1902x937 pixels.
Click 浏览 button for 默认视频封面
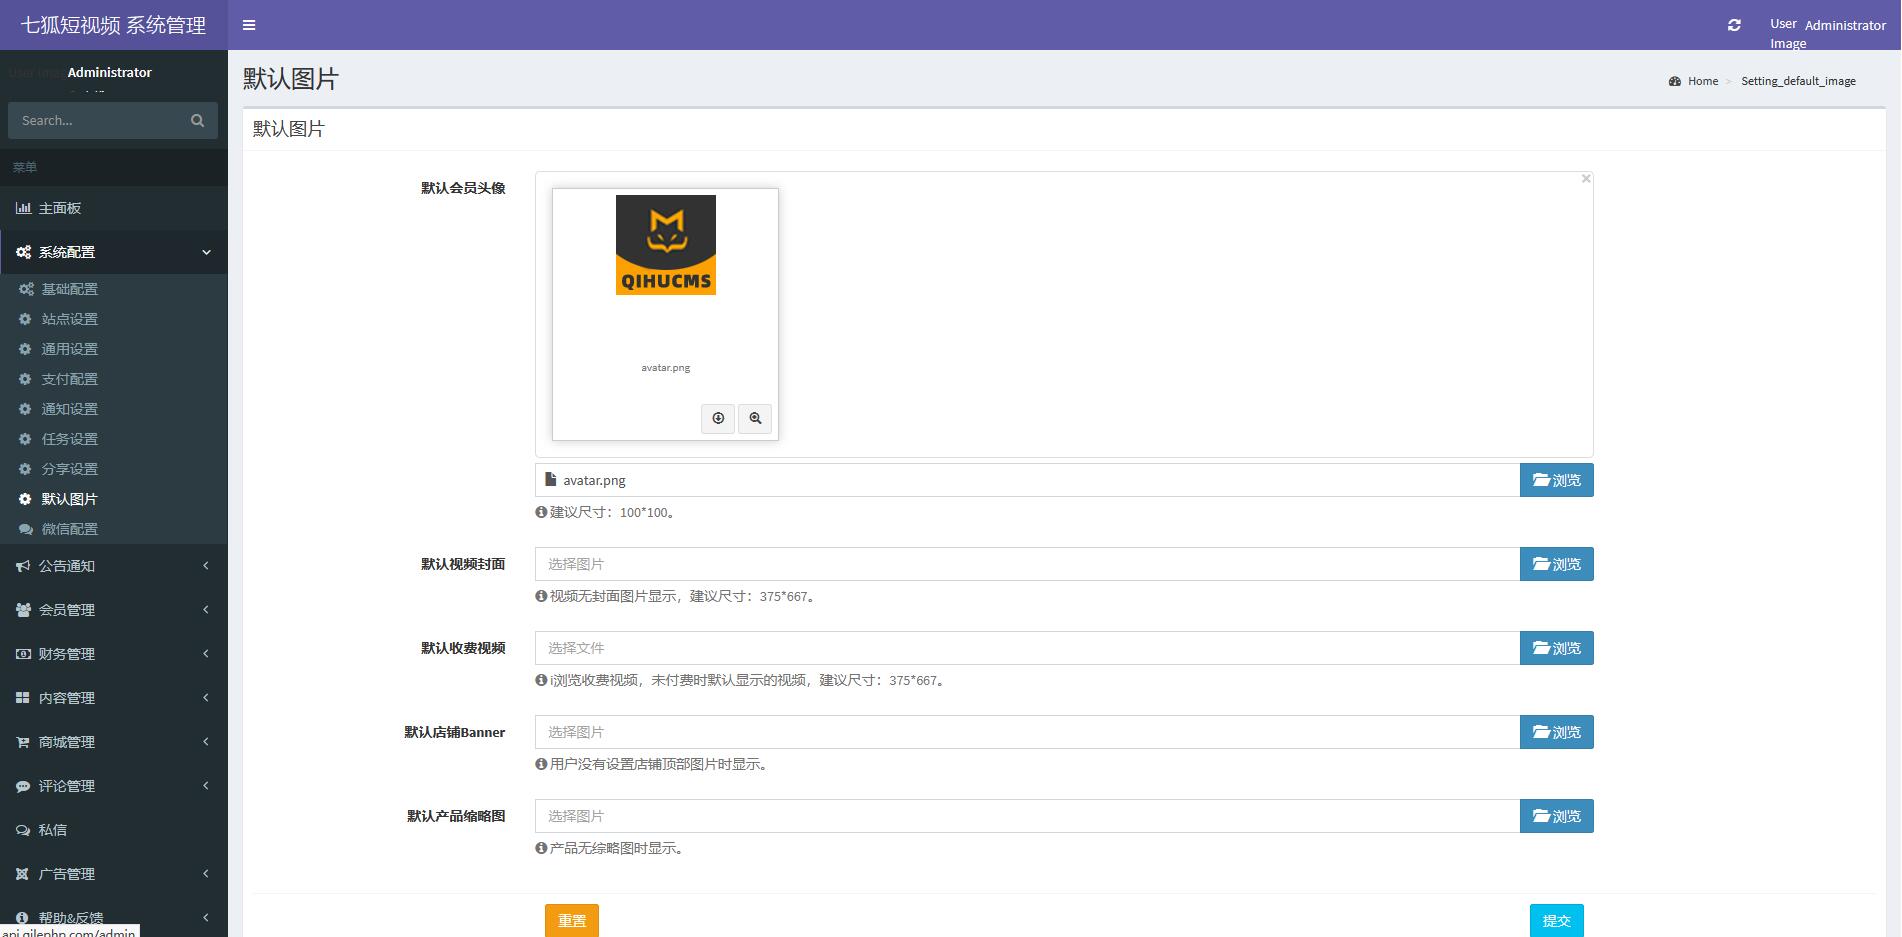tap(1556, 564)
